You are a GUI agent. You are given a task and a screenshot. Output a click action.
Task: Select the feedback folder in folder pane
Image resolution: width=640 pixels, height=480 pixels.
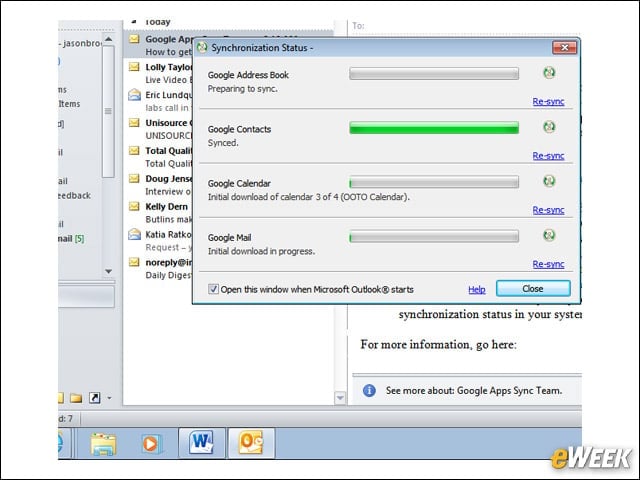[x=74, y=196]
